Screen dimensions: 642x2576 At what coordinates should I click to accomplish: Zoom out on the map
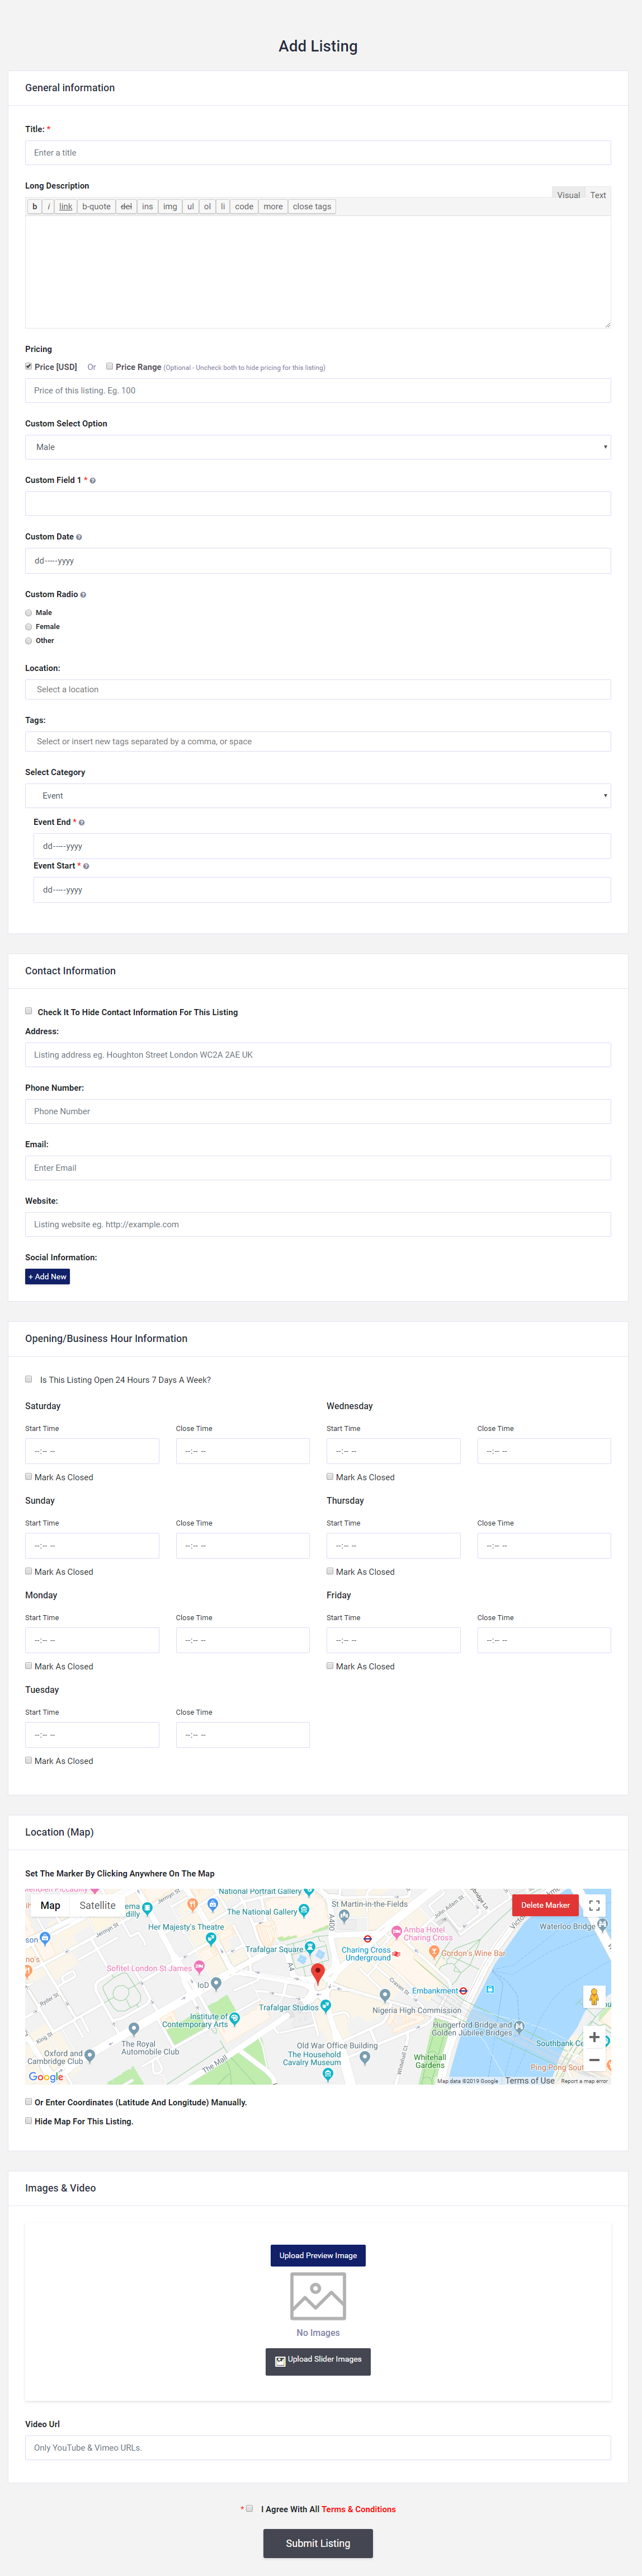click(x=594, y=2060)
